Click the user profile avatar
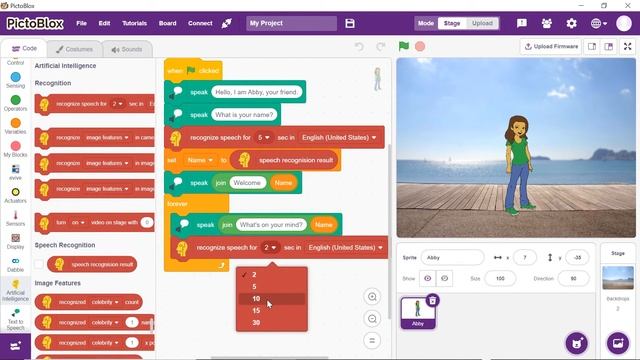 click(x=624, y=23)
